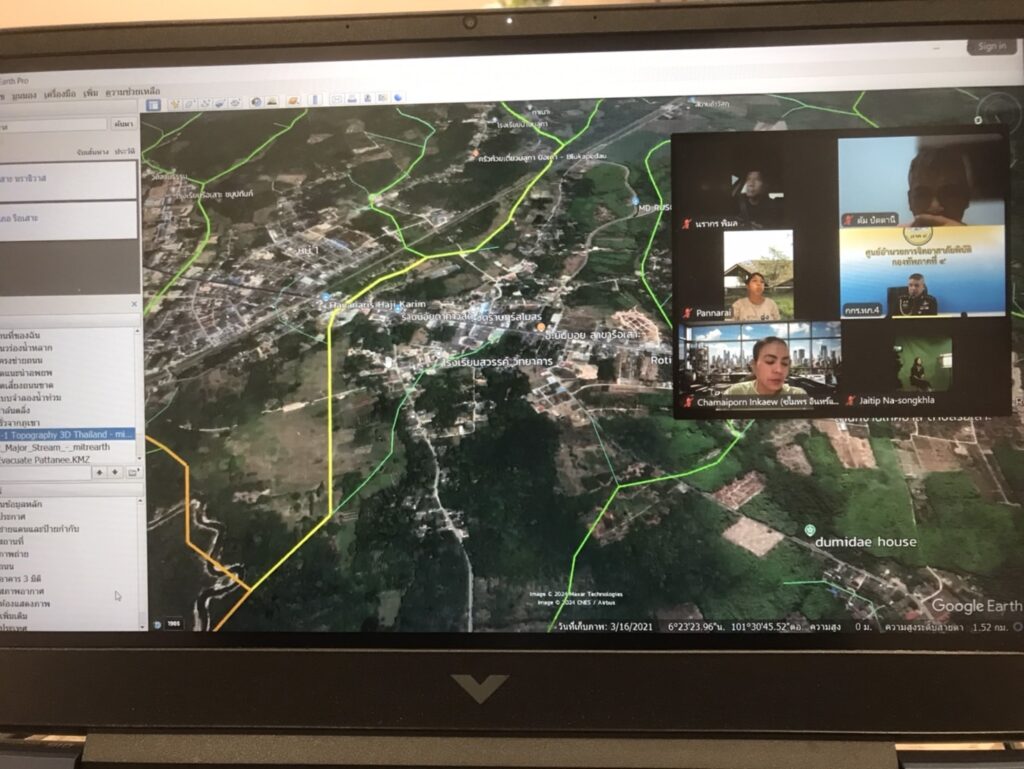The width and height of the screenshot is (1024, 769).
Task: Select the Add Placemark pin tool
Action: 175,103
